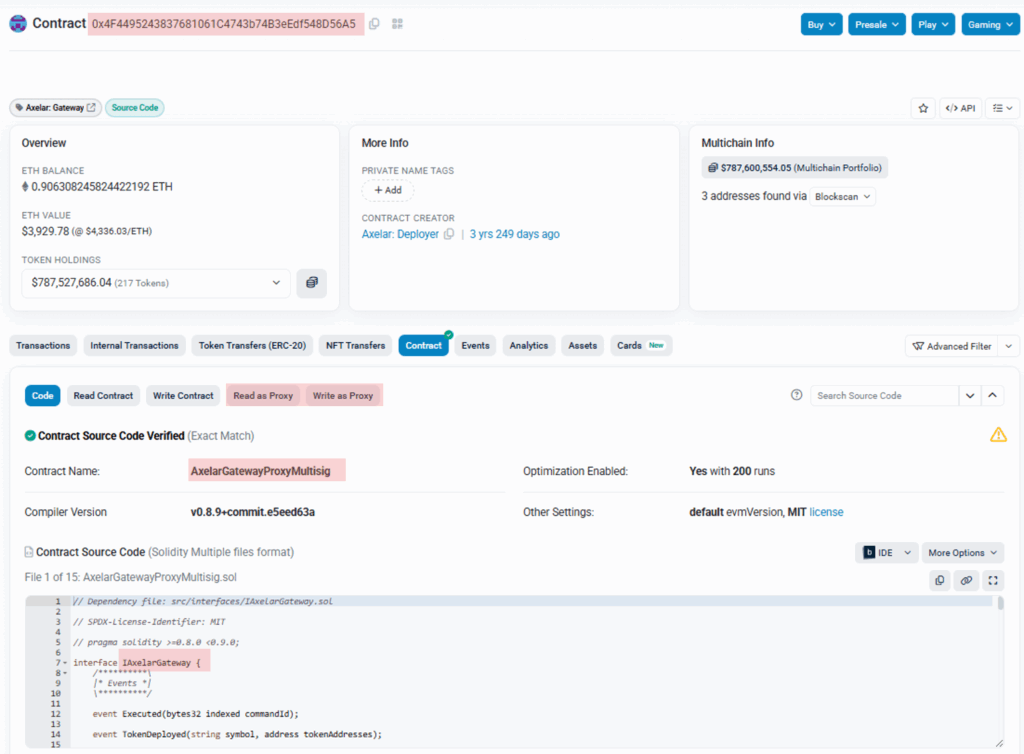Show the address QR code icon
This screenshot has height=754, width=1024.
(397, 24)
